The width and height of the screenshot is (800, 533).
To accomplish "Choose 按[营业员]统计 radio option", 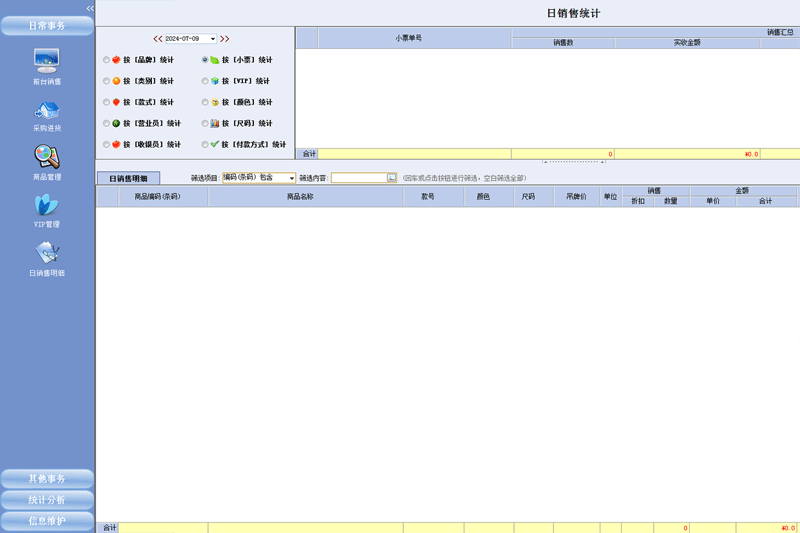I will tap(107, 124).
